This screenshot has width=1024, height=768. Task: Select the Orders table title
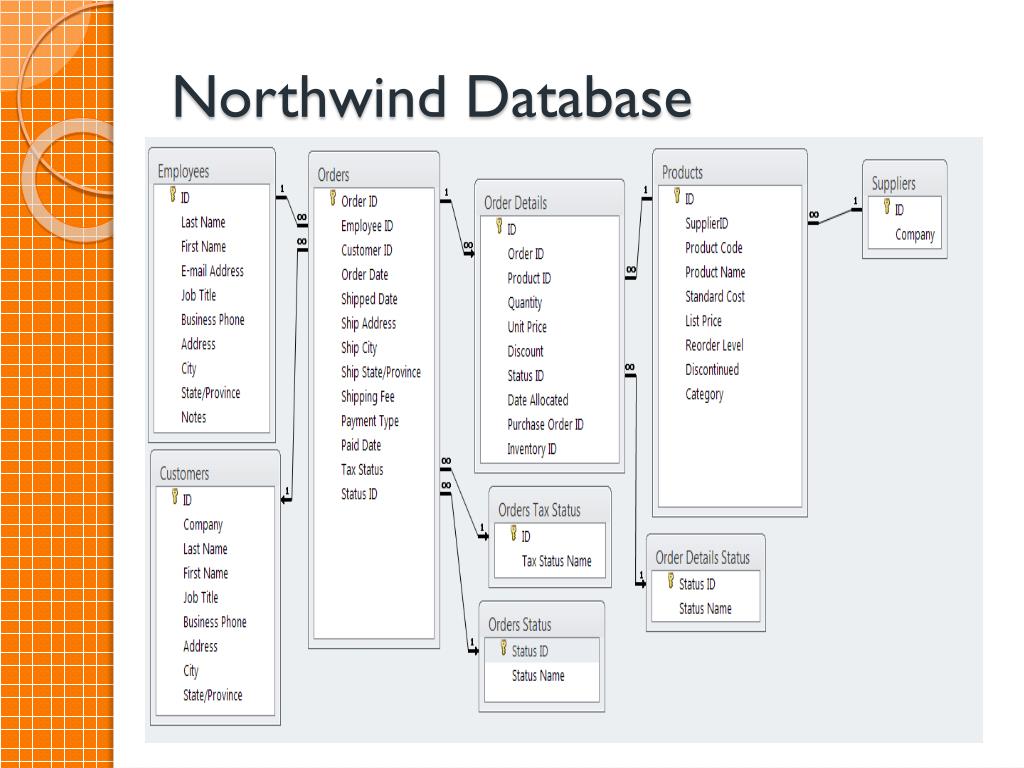coord(333,175)
